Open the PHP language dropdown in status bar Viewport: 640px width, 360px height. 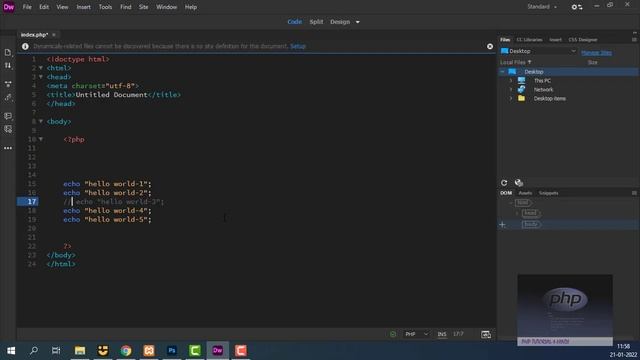(x=416, y=334)
